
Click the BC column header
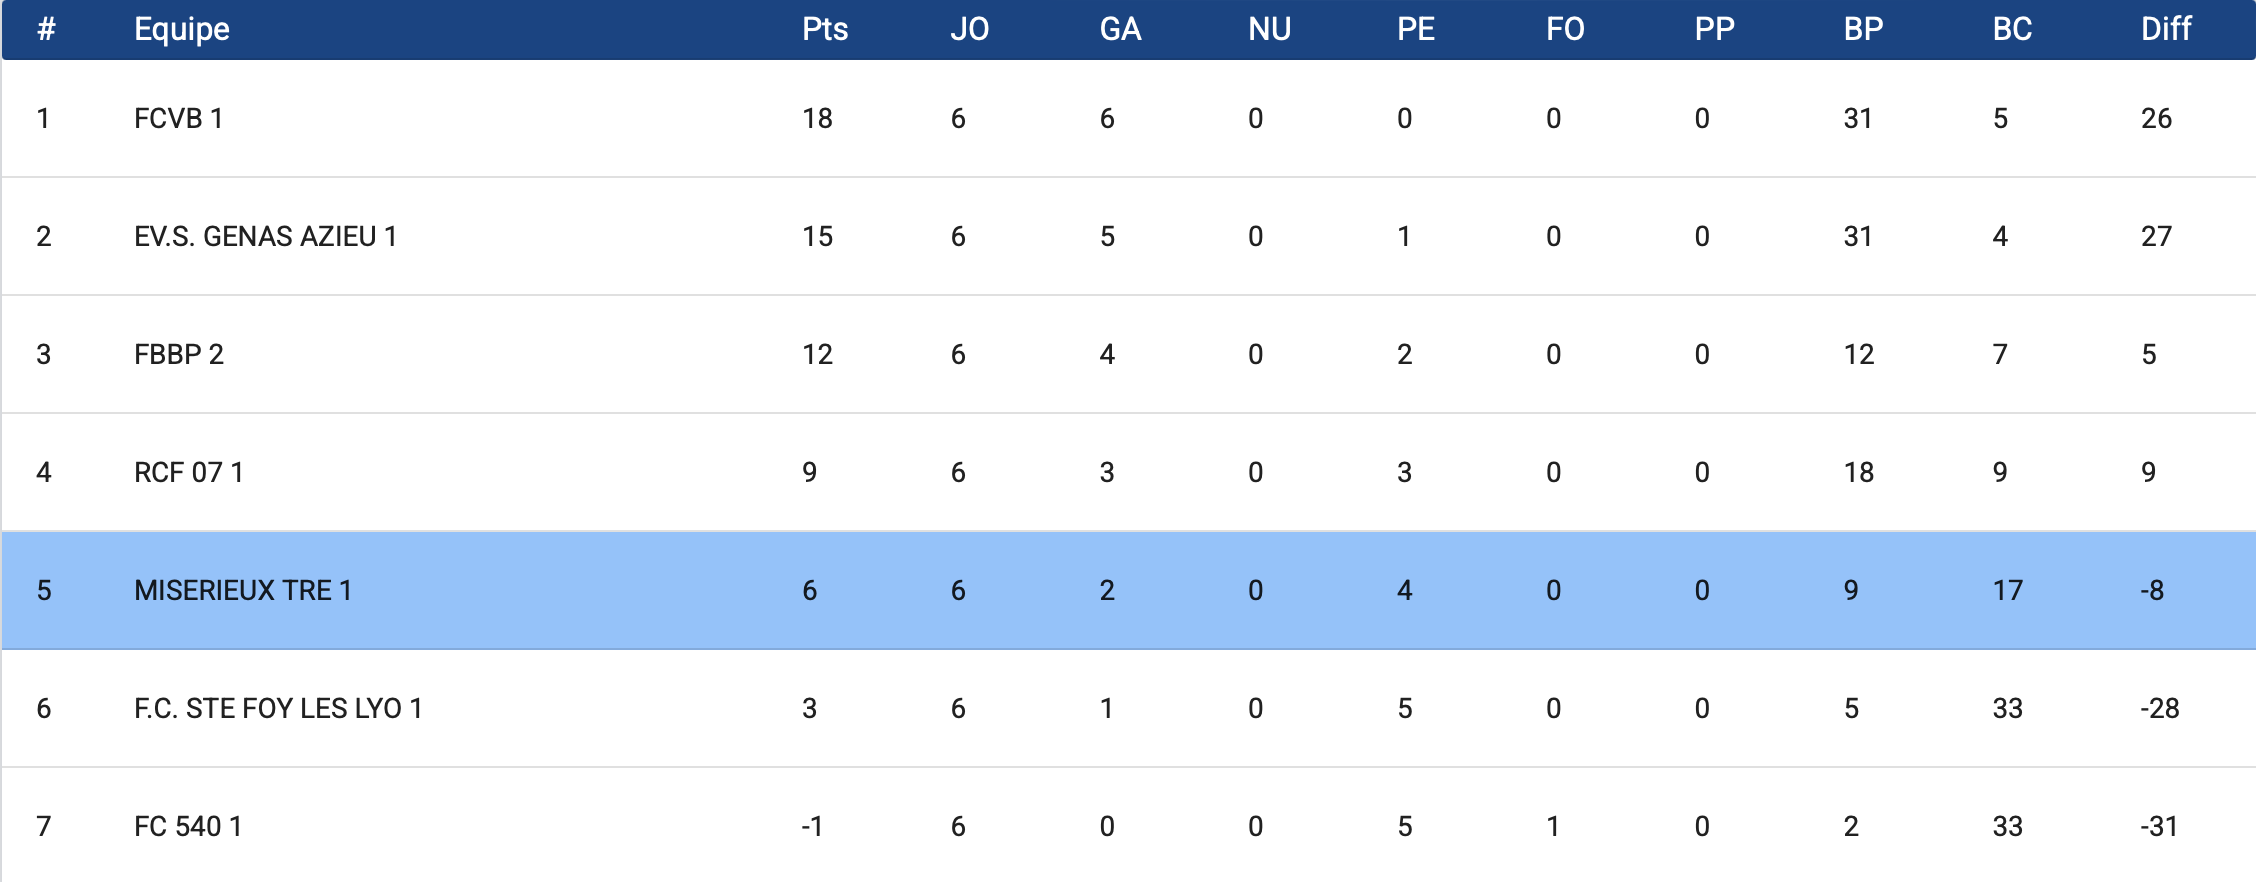(2012, 29)
